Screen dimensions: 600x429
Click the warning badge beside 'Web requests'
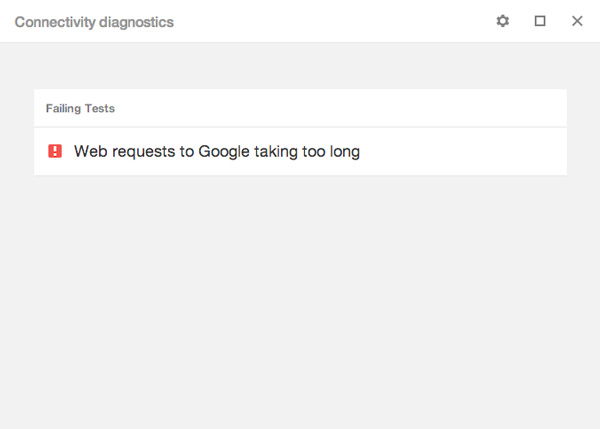pos(55,151)
